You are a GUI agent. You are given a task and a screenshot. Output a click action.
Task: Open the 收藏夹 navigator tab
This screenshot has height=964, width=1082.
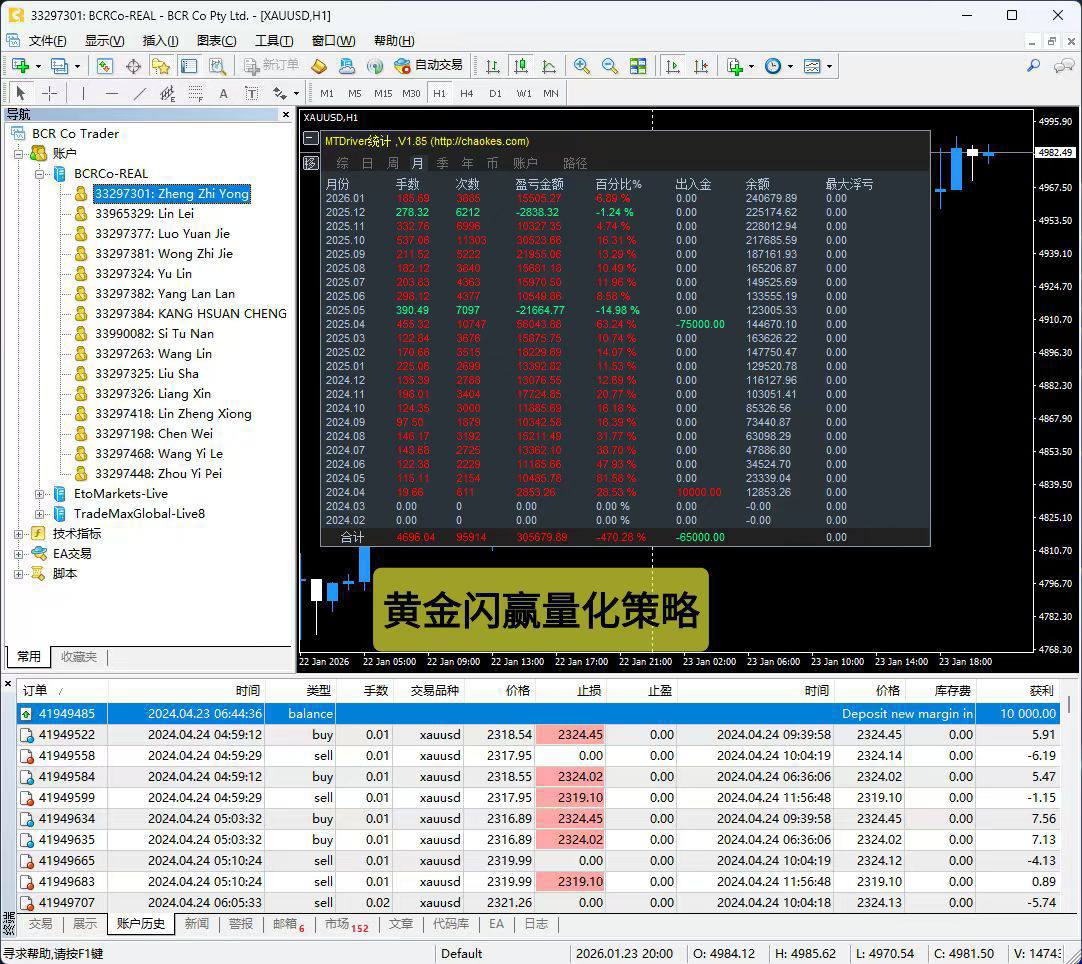click(79, 656)
